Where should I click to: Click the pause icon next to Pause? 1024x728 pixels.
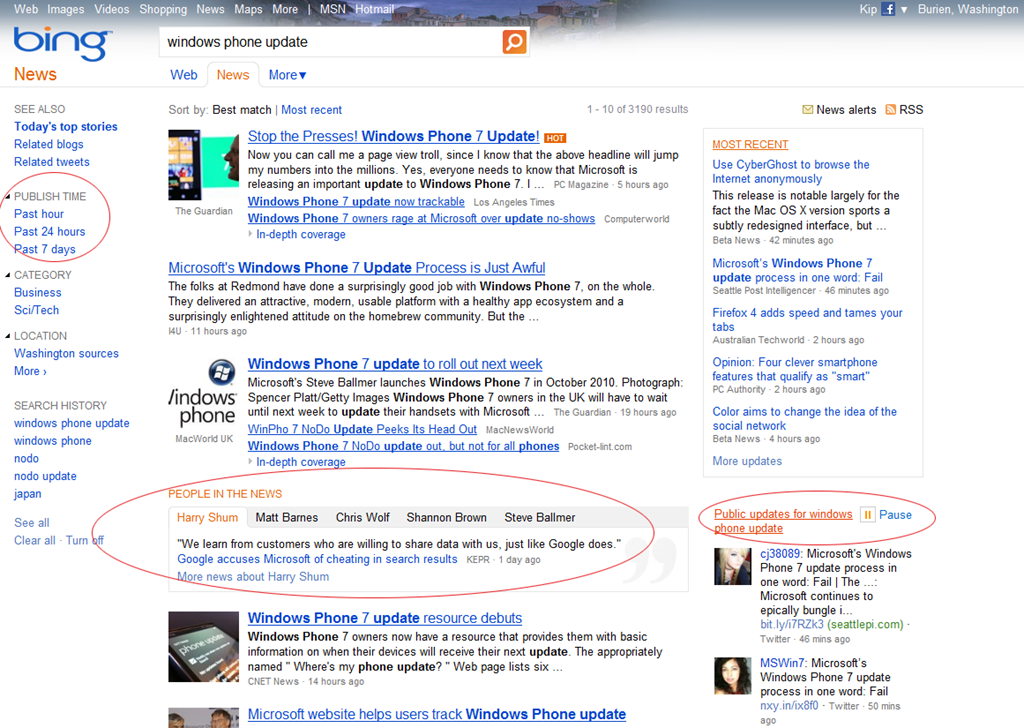(x=867, y=514)
